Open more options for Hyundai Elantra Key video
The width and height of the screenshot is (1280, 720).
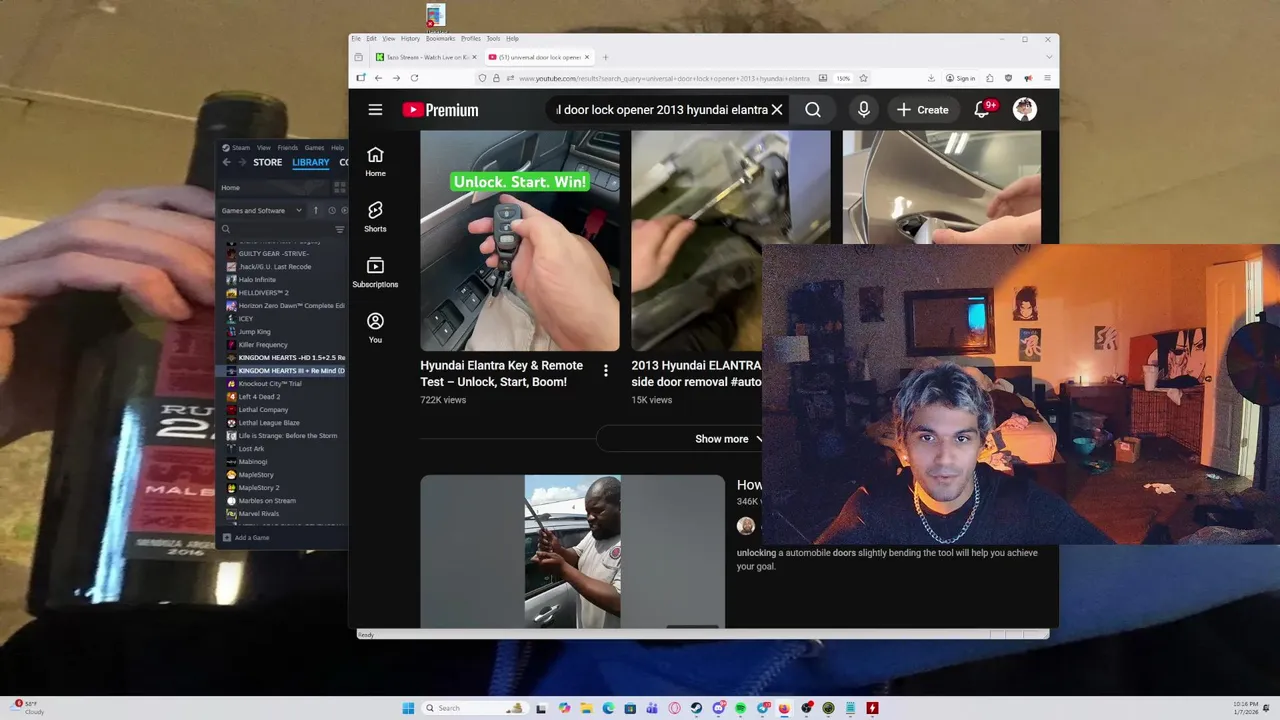pos(605,371)
